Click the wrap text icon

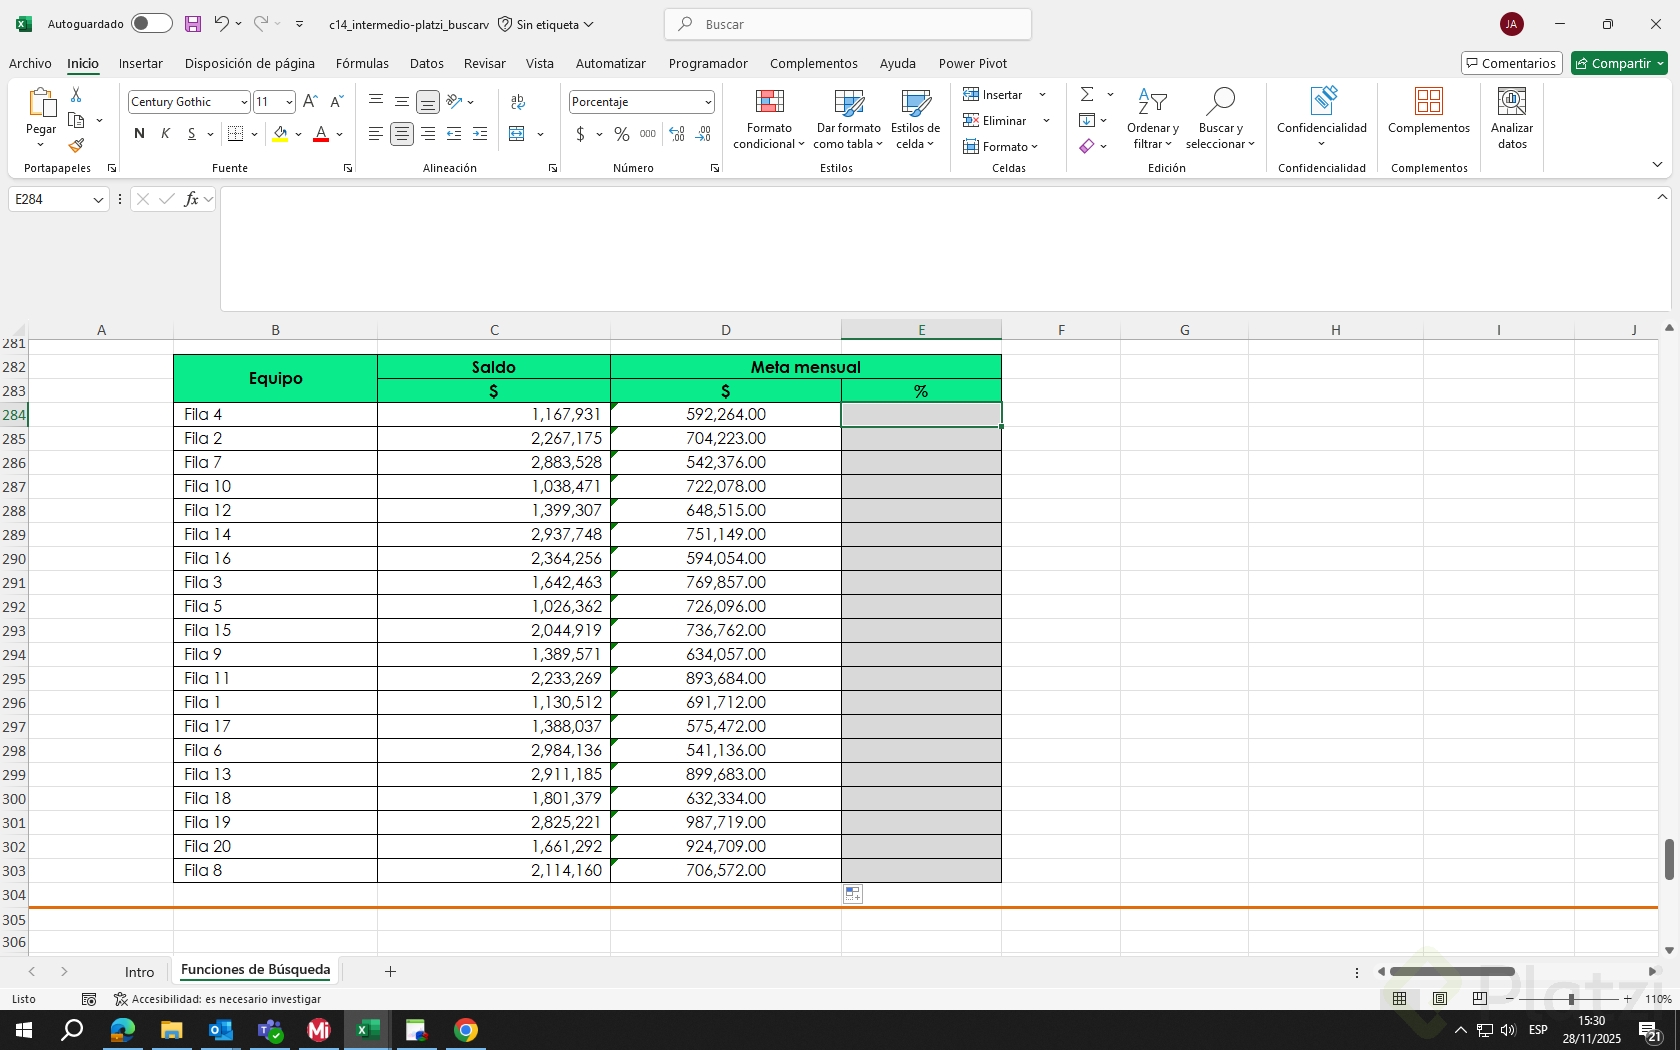point(518,102)
